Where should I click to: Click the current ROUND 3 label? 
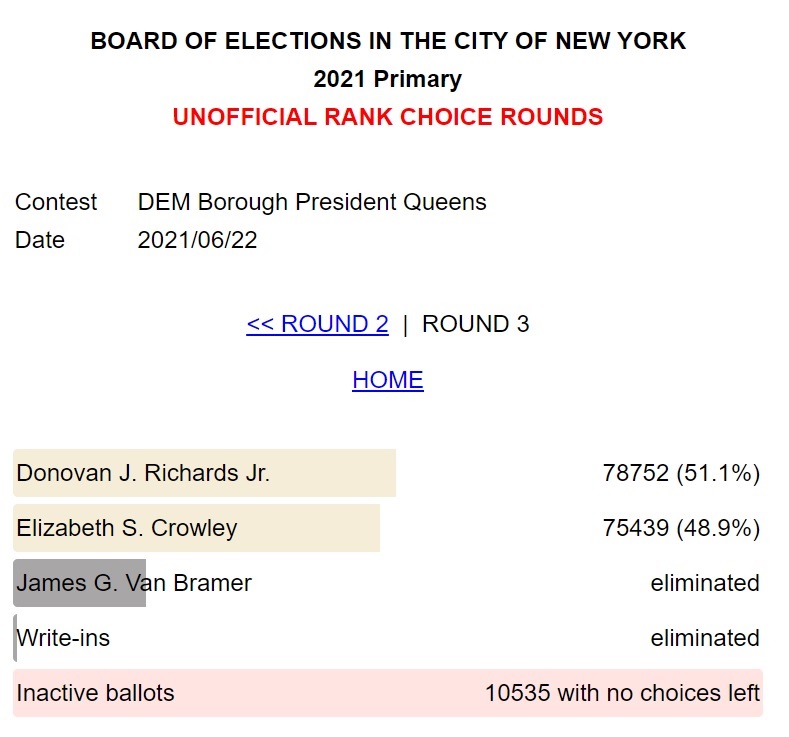[x=475, y=325]
